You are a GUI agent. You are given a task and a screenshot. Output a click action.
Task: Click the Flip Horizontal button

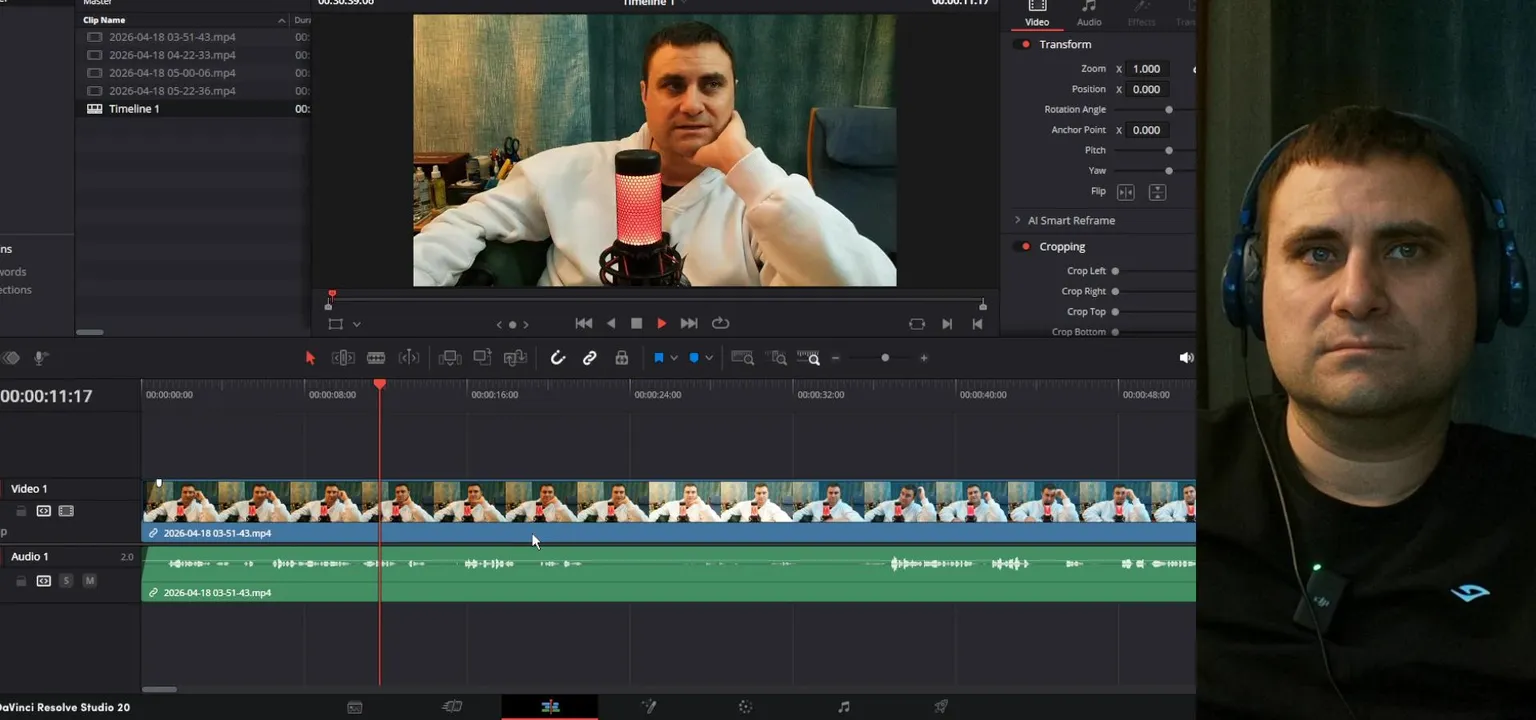pyautogui.click(x=1126, y=192)
